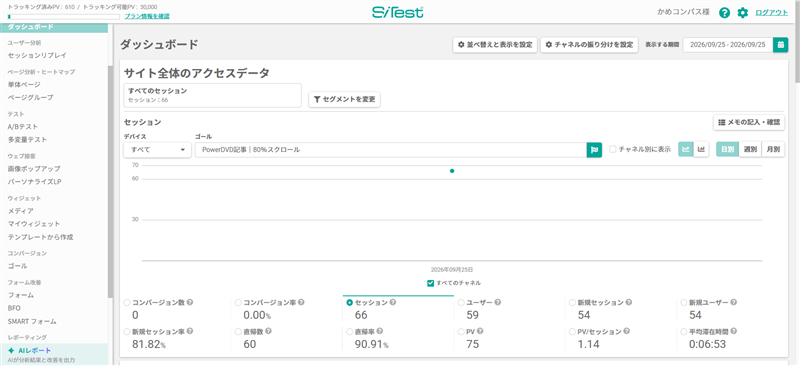Show help for 直帰数 metric
Screen dimensions: 800x366
point(268,331)
